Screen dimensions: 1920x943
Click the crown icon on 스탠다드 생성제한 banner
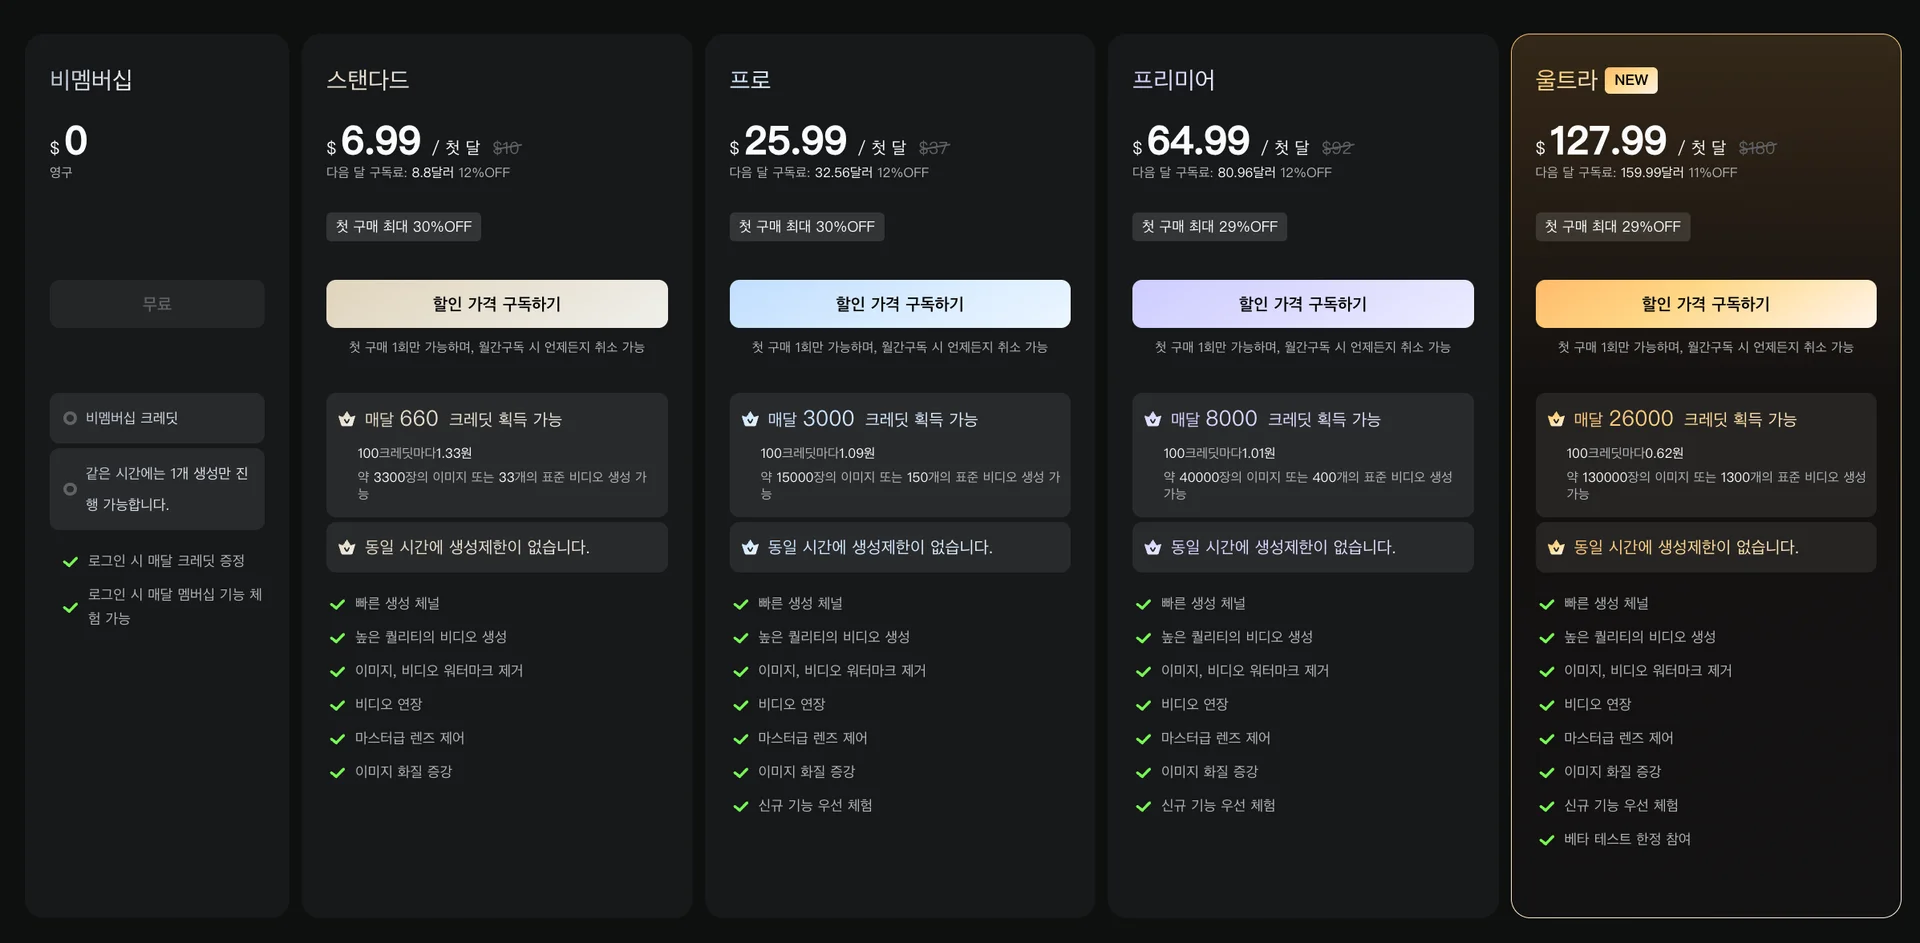point(347,547)
